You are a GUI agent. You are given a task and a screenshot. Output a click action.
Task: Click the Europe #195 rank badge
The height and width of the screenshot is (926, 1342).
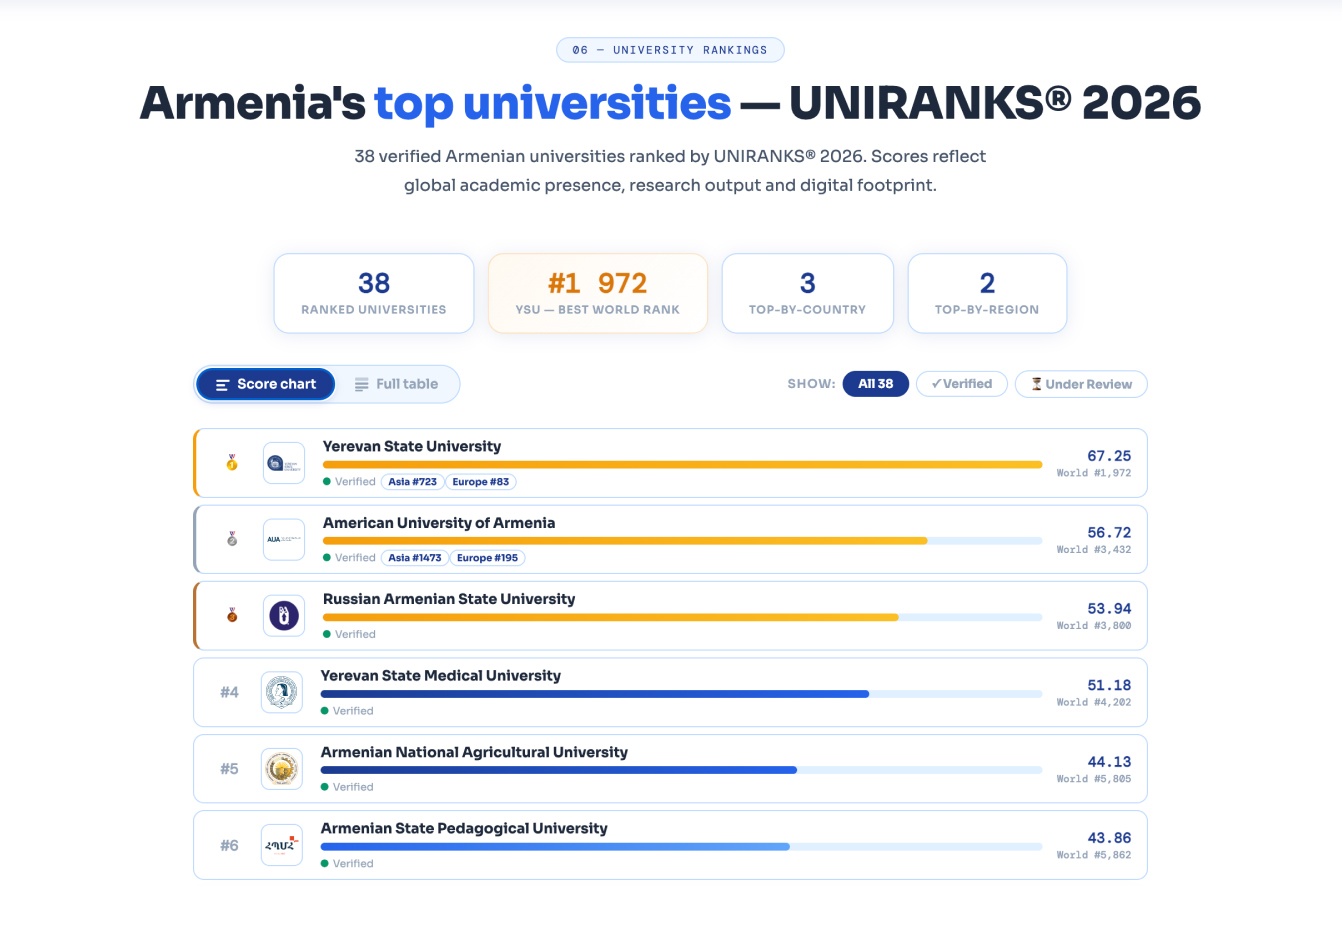click(x=487, y=558)
